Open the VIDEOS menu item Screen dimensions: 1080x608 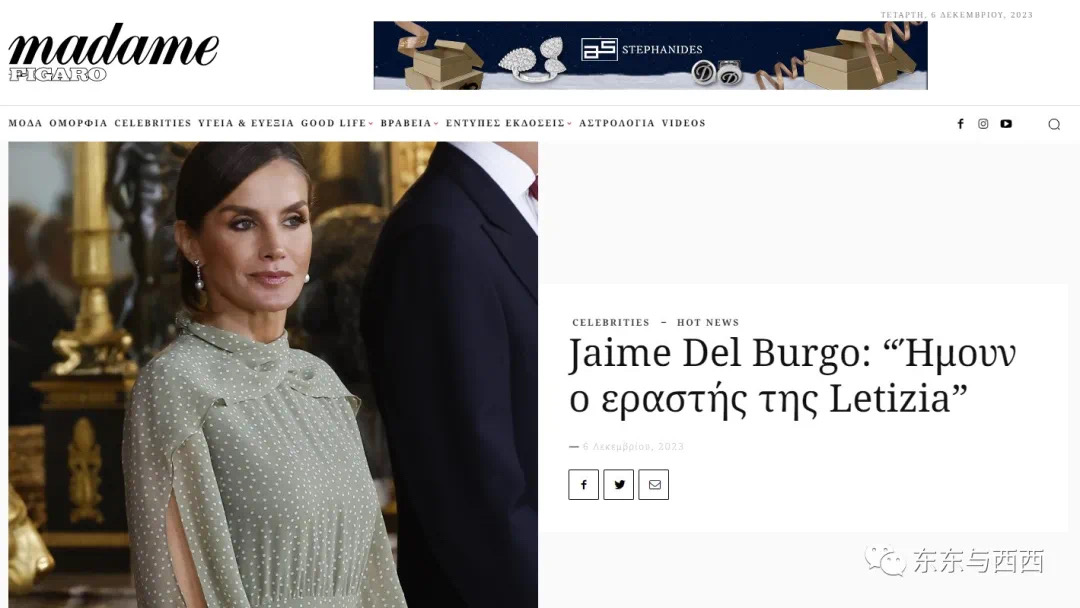(684, 123)
